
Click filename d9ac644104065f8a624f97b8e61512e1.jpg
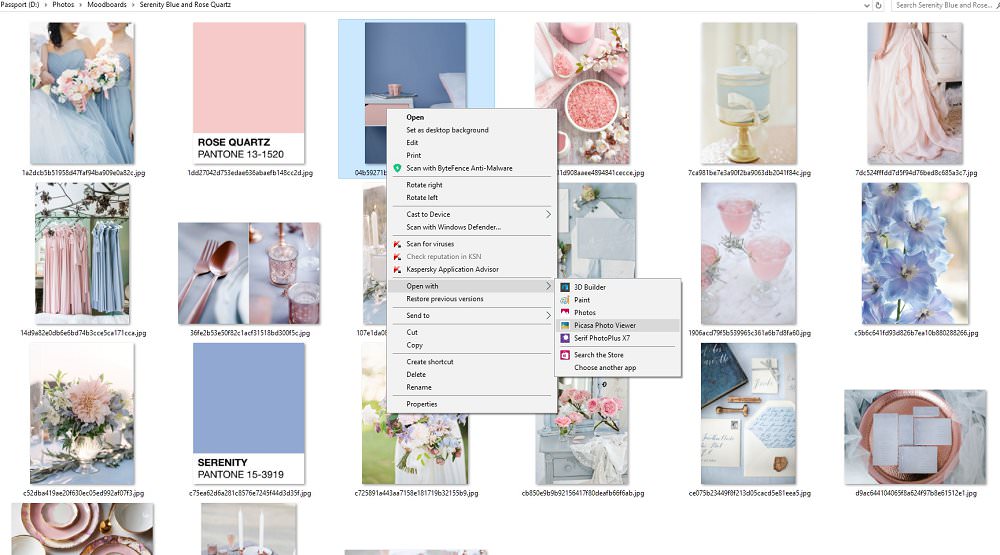click(916, 493)
